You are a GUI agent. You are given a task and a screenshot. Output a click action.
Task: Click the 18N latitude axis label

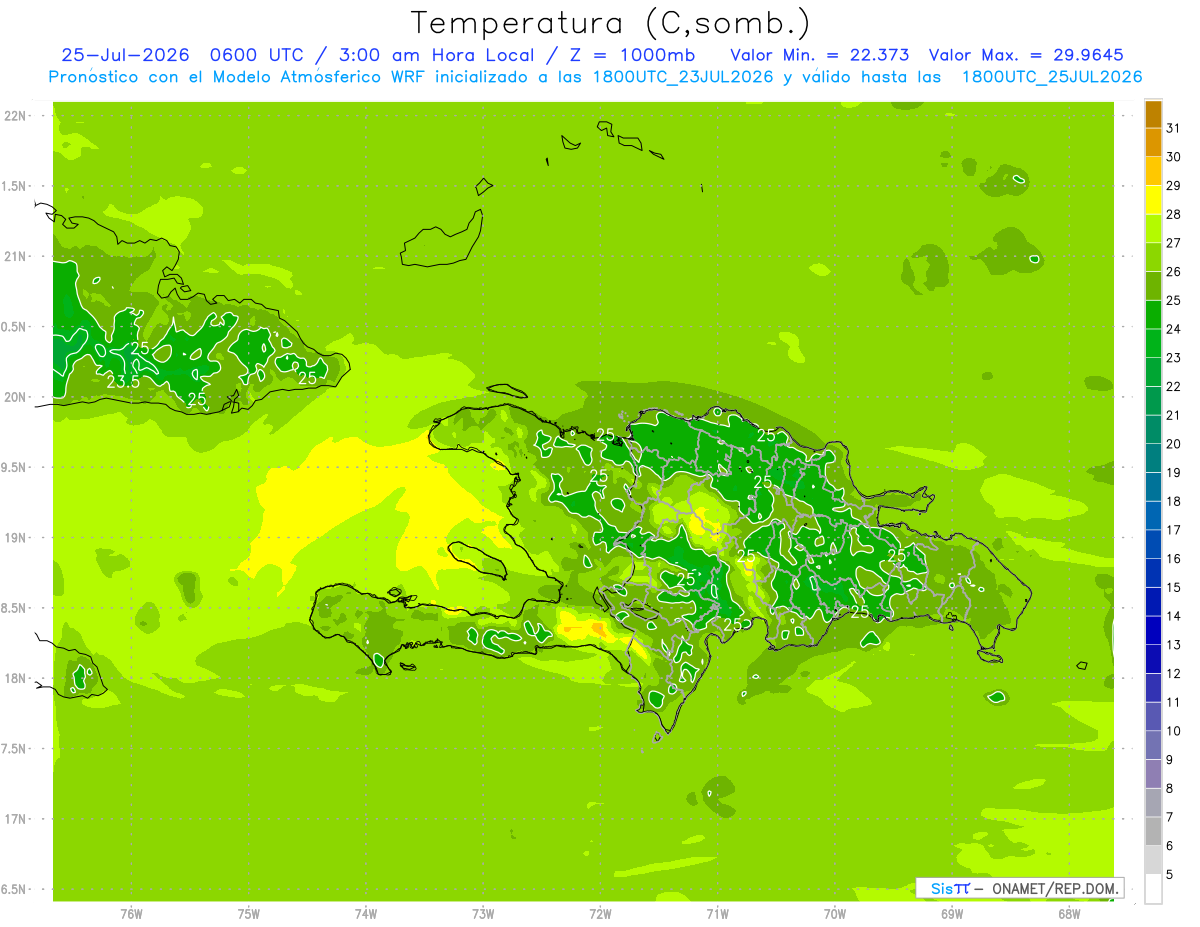click(15, 678)
